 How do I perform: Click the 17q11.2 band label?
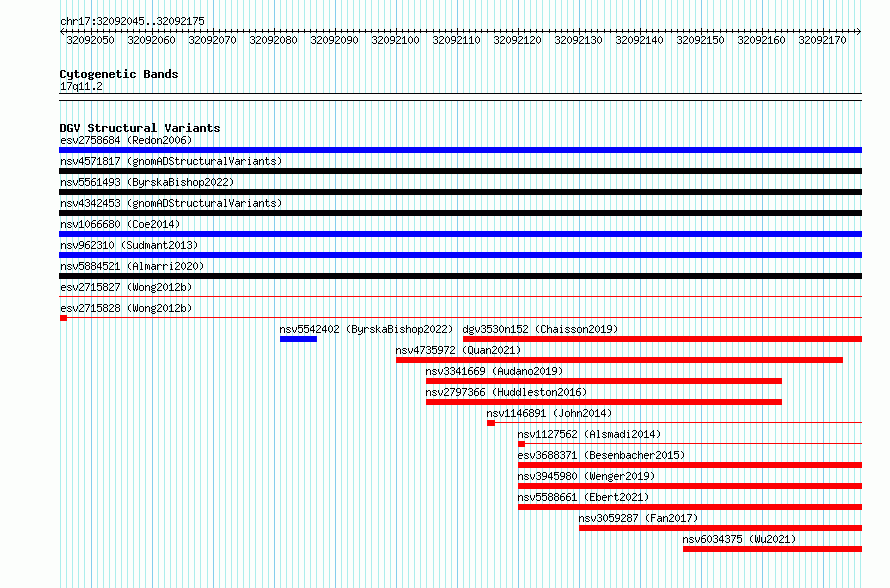point(81,86)
